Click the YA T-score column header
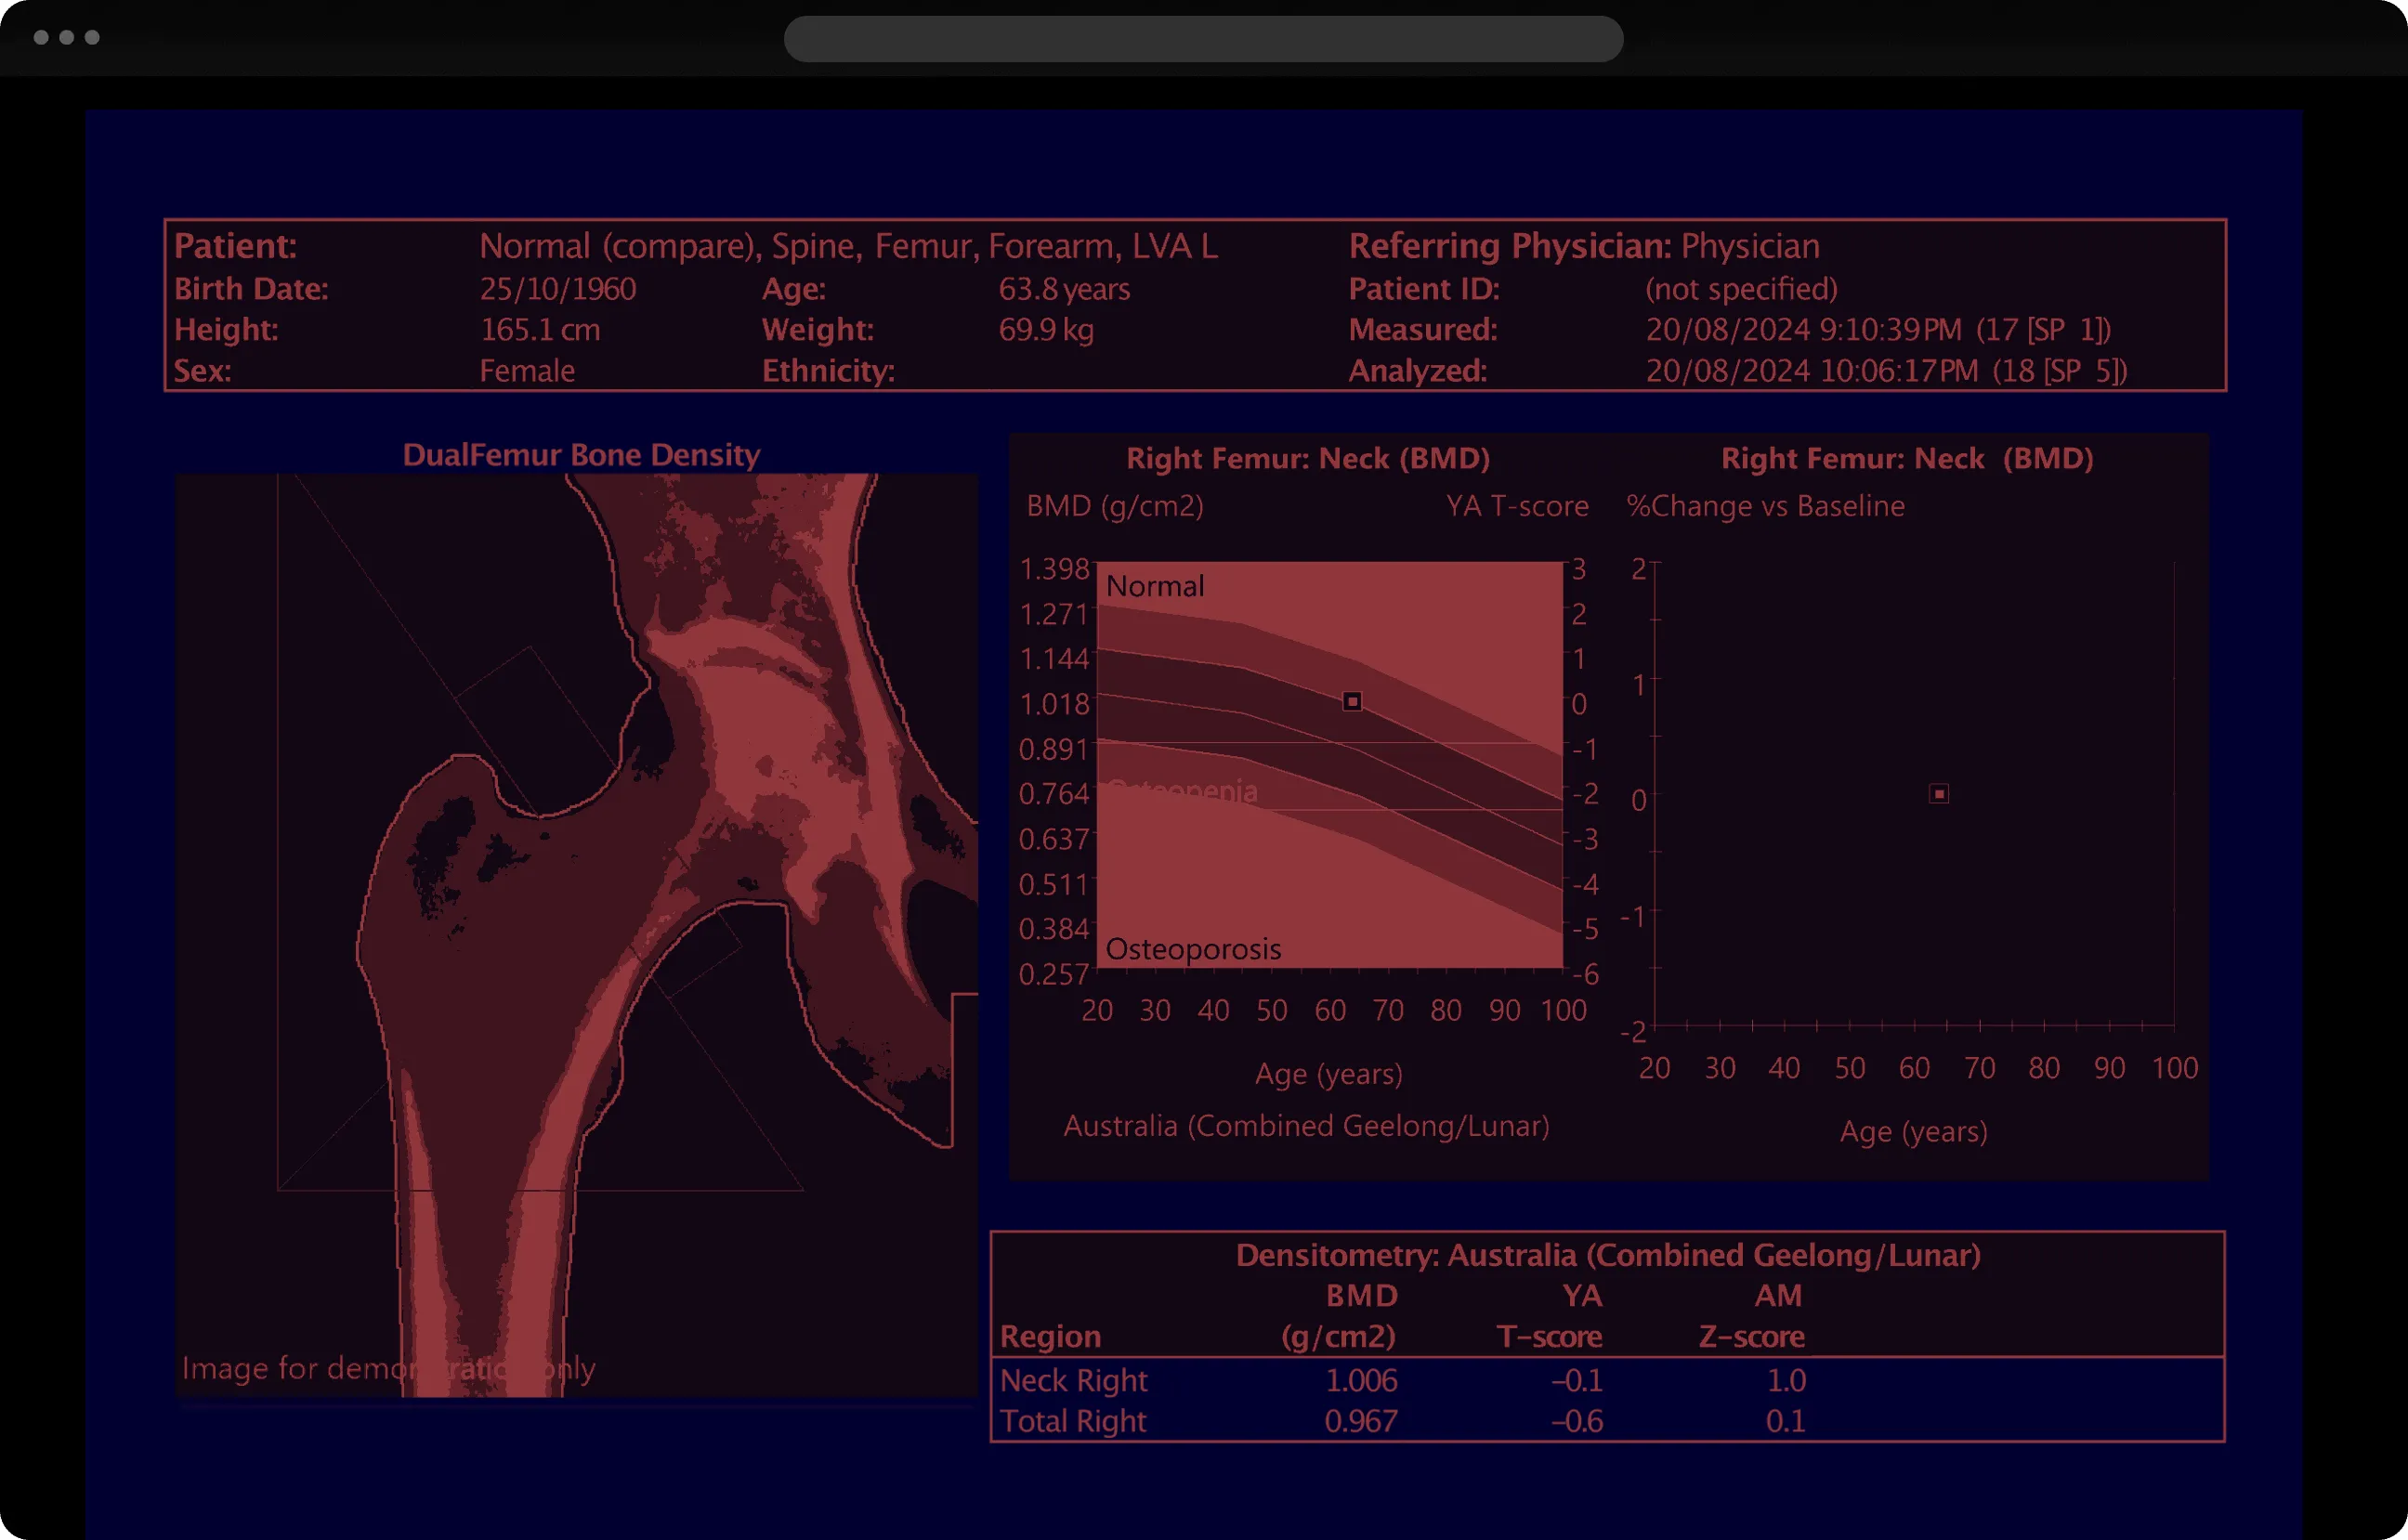The width and height of the screenshot is (2408, 1540). 1549,1316
